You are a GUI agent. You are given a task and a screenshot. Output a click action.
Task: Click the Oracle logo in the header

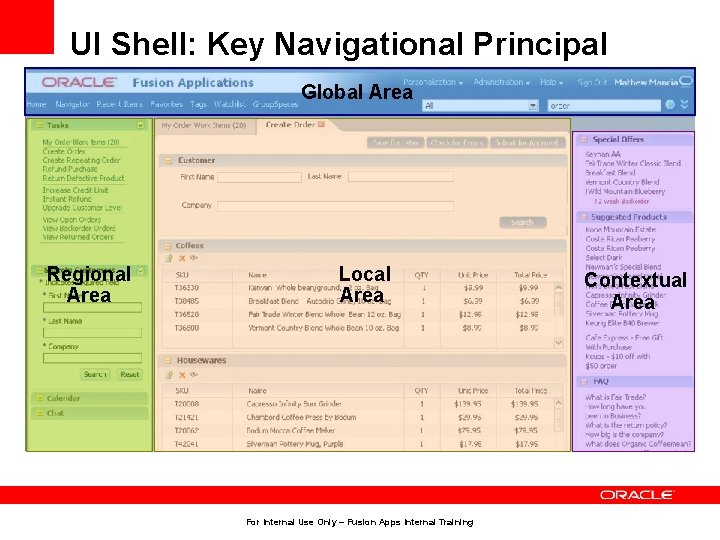79,82
